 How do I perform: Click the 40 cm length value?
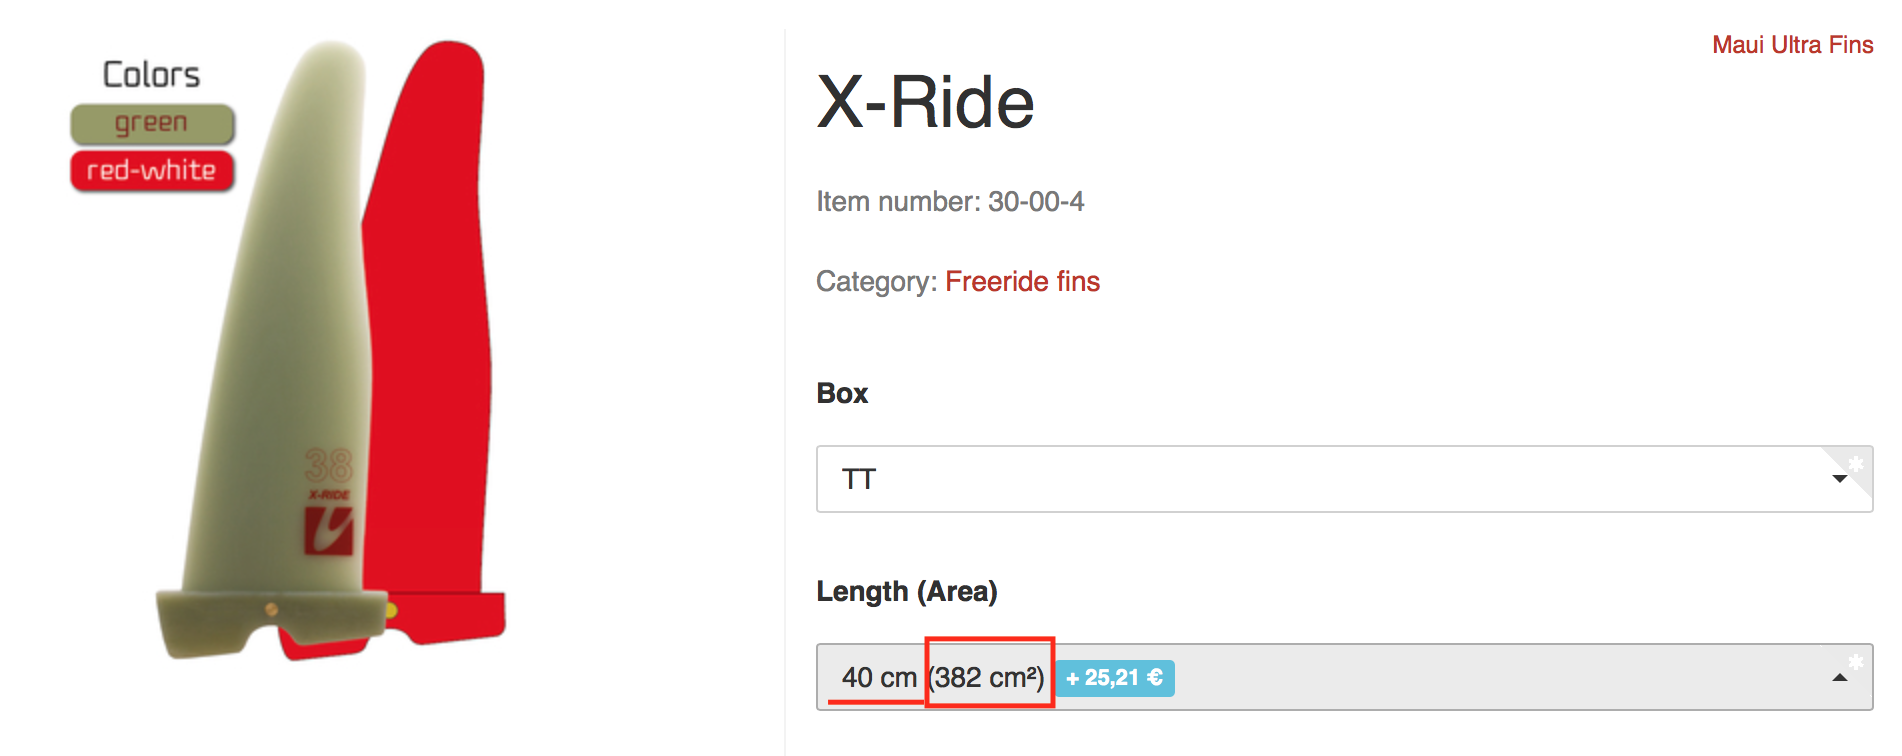(x=878, y=678)
